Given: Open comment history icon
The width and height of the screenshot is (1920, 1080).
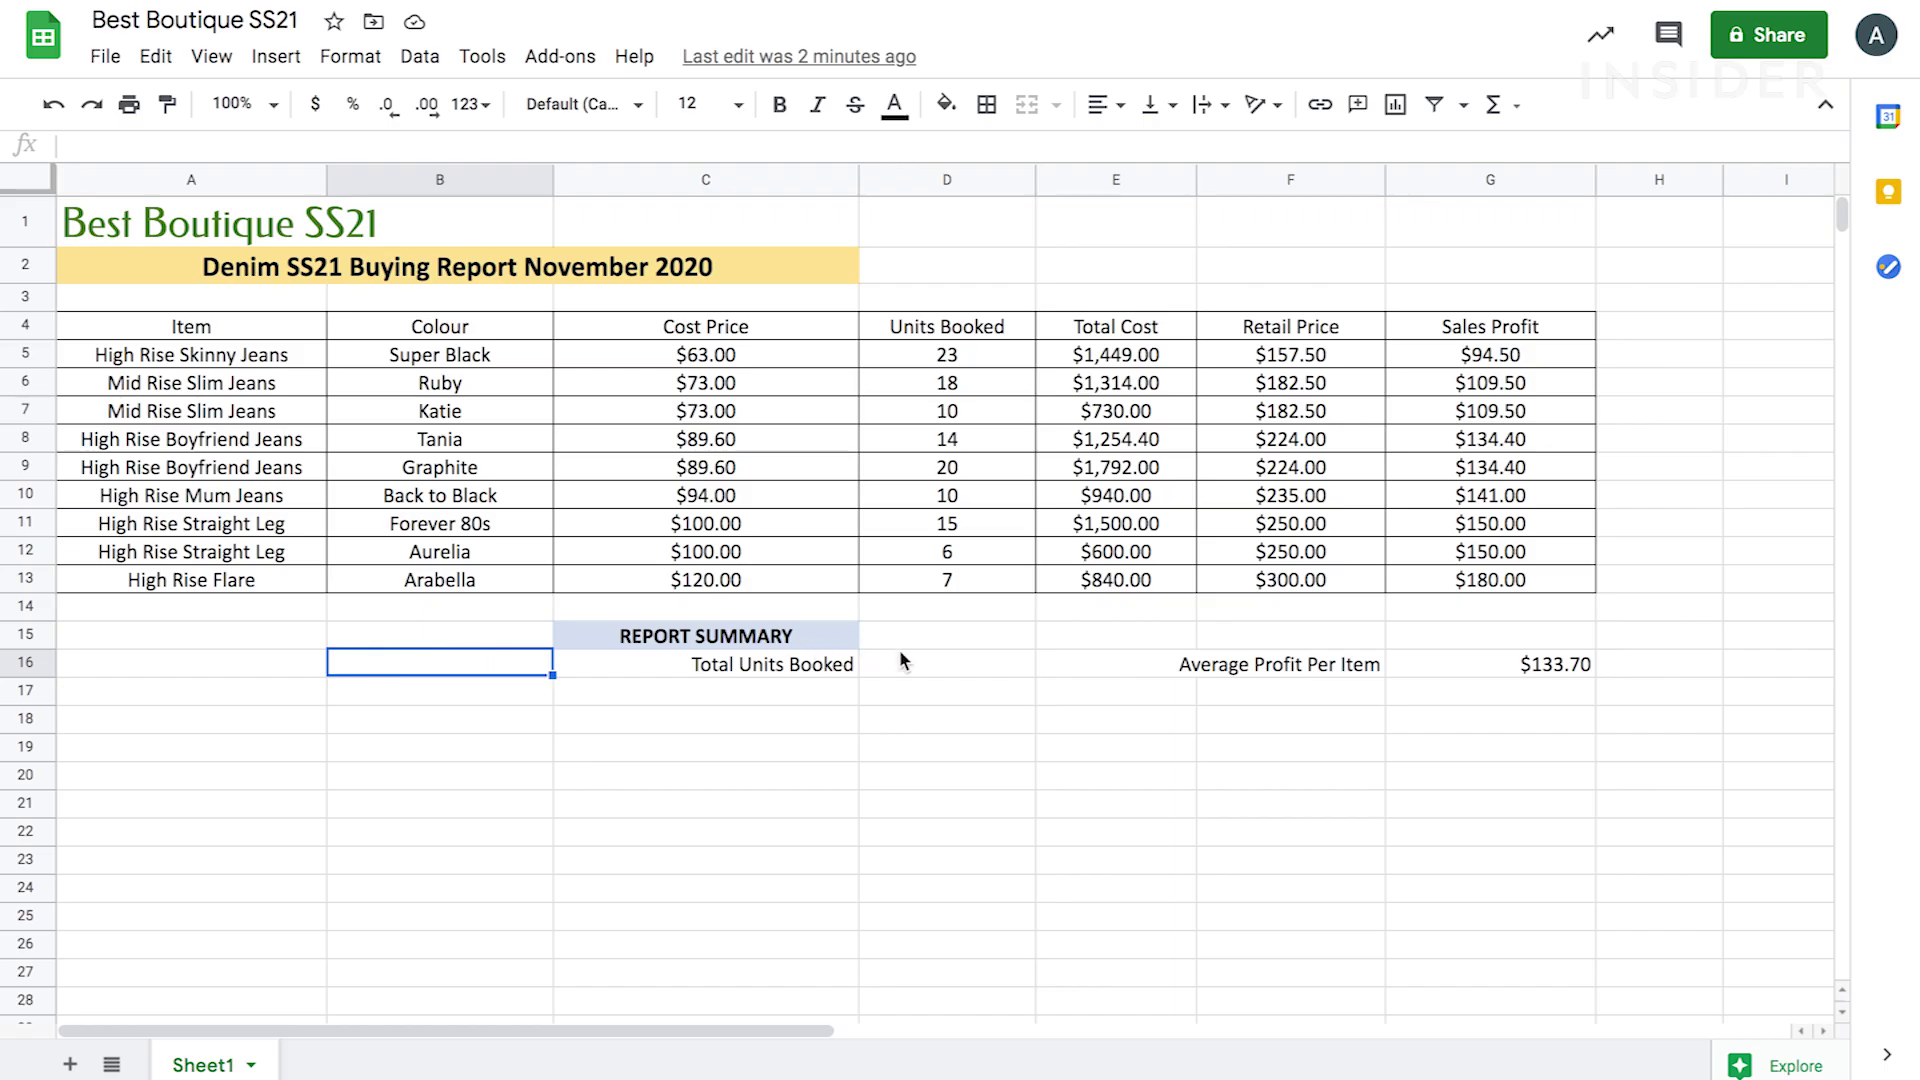Looking at the screenshot, I should (1668, 34).
